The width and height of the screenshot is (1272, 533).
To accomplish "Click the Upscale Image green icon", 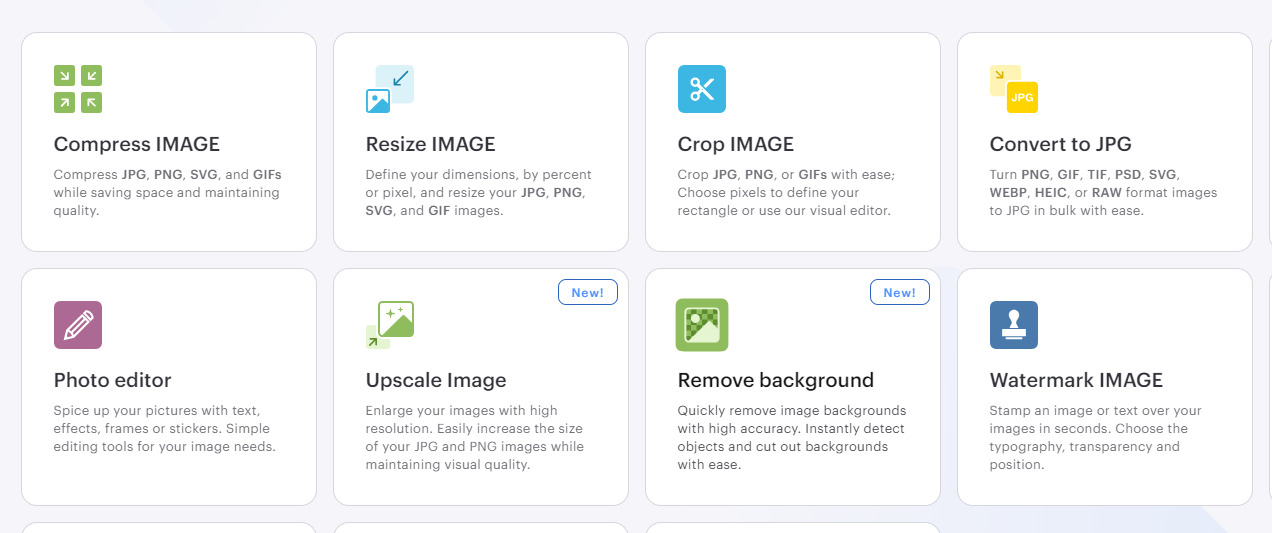I will point(390,325).
